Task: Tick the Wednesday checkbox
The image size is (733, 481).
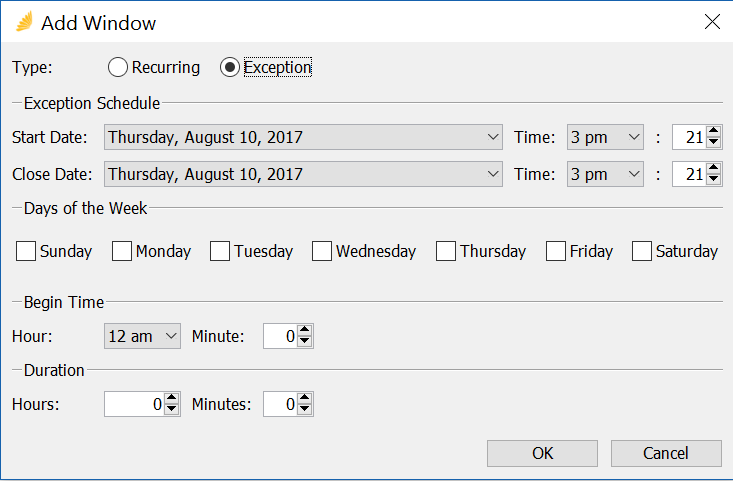Action: tap(322, 251)
